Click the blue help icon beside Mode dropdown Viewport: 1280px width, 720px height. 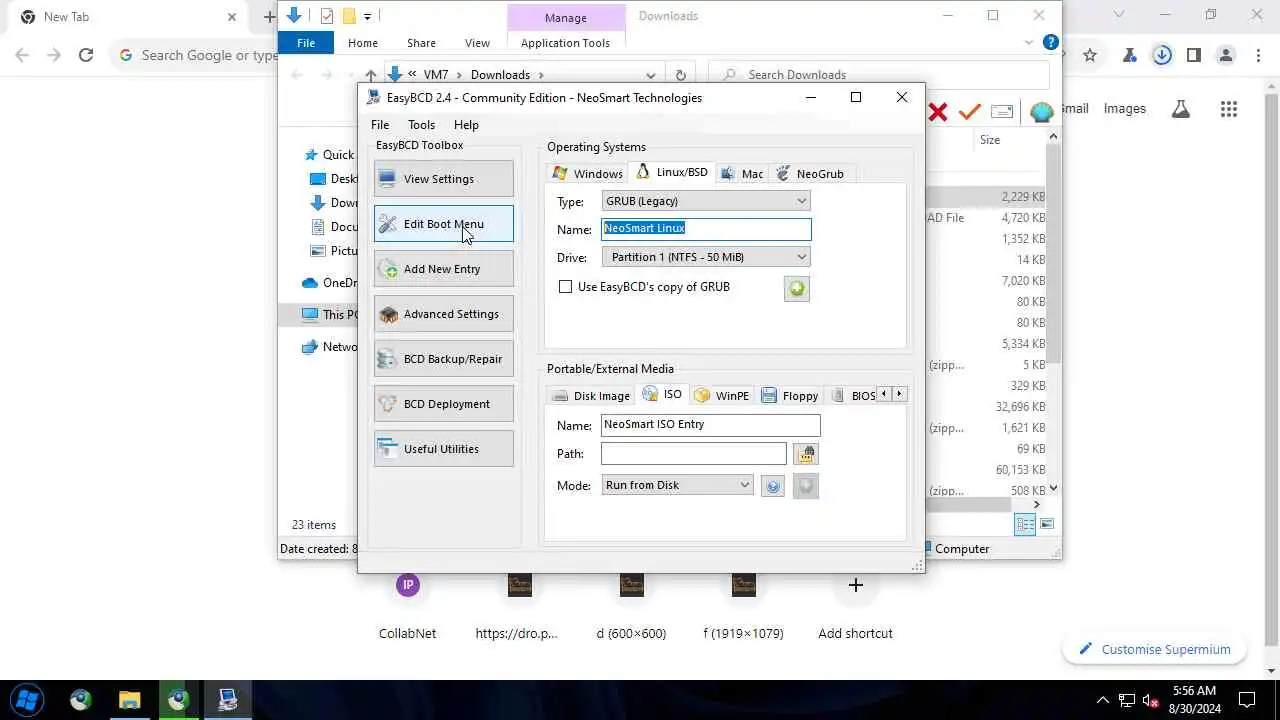click(x=772, y=486)
